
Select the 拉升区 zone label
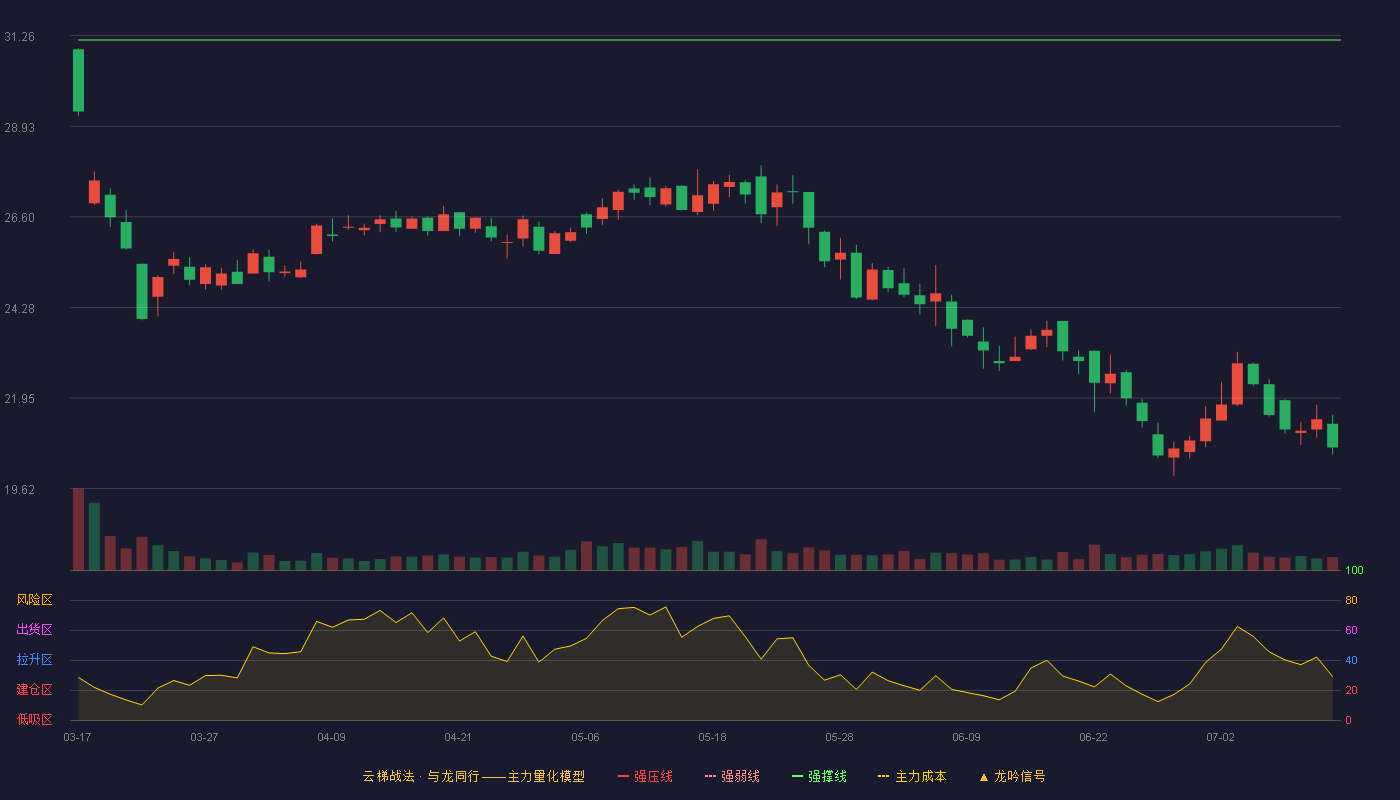pyautogui.click(x=34, y=660)
